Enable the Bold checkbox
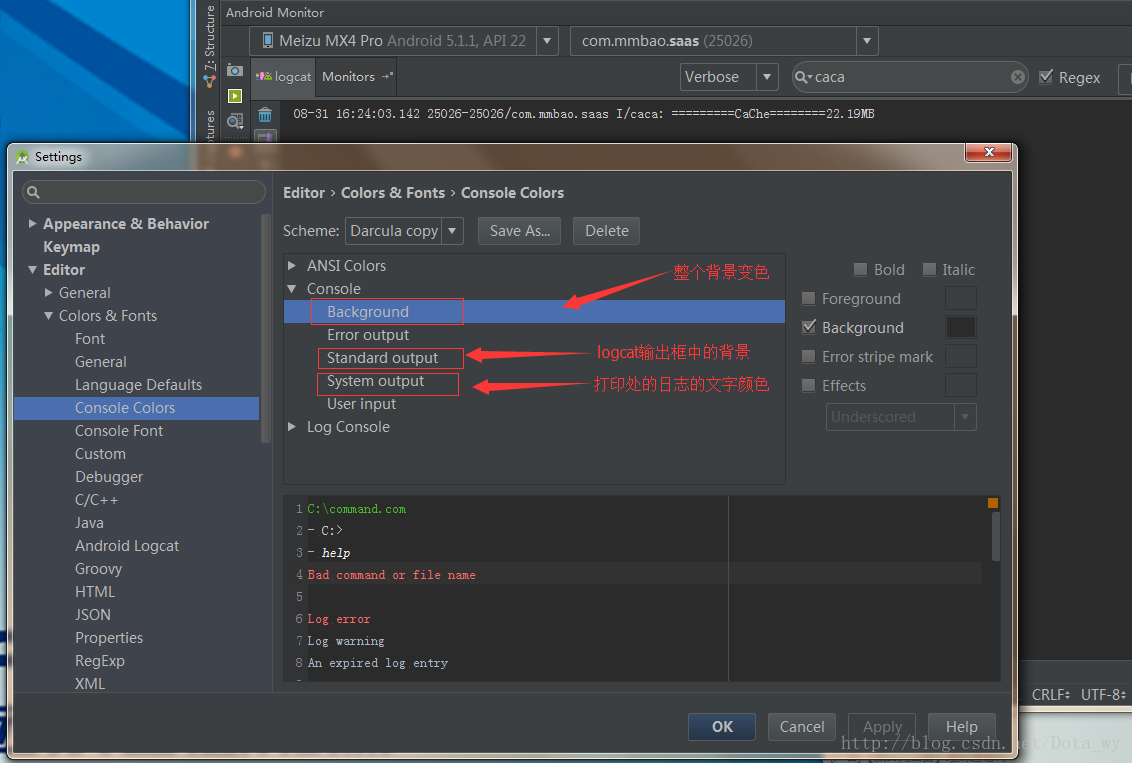Image resolution: width=1132 pixels, height=763 pixels. [860, 269]
